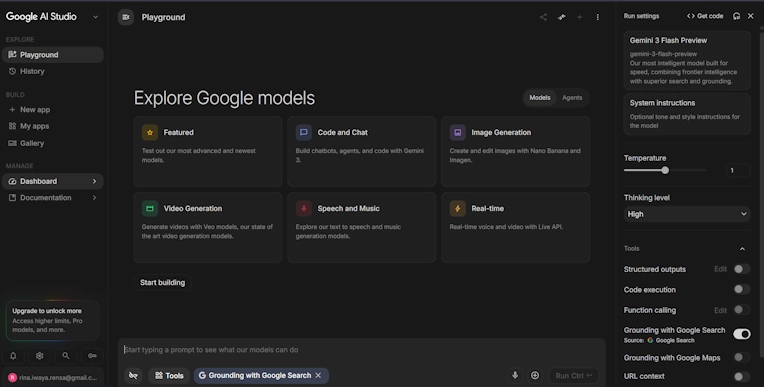Disable Grounding with Google Search switch
Image resolution: width=764 pixels, height=387 pixels.
tap(742, 334)
